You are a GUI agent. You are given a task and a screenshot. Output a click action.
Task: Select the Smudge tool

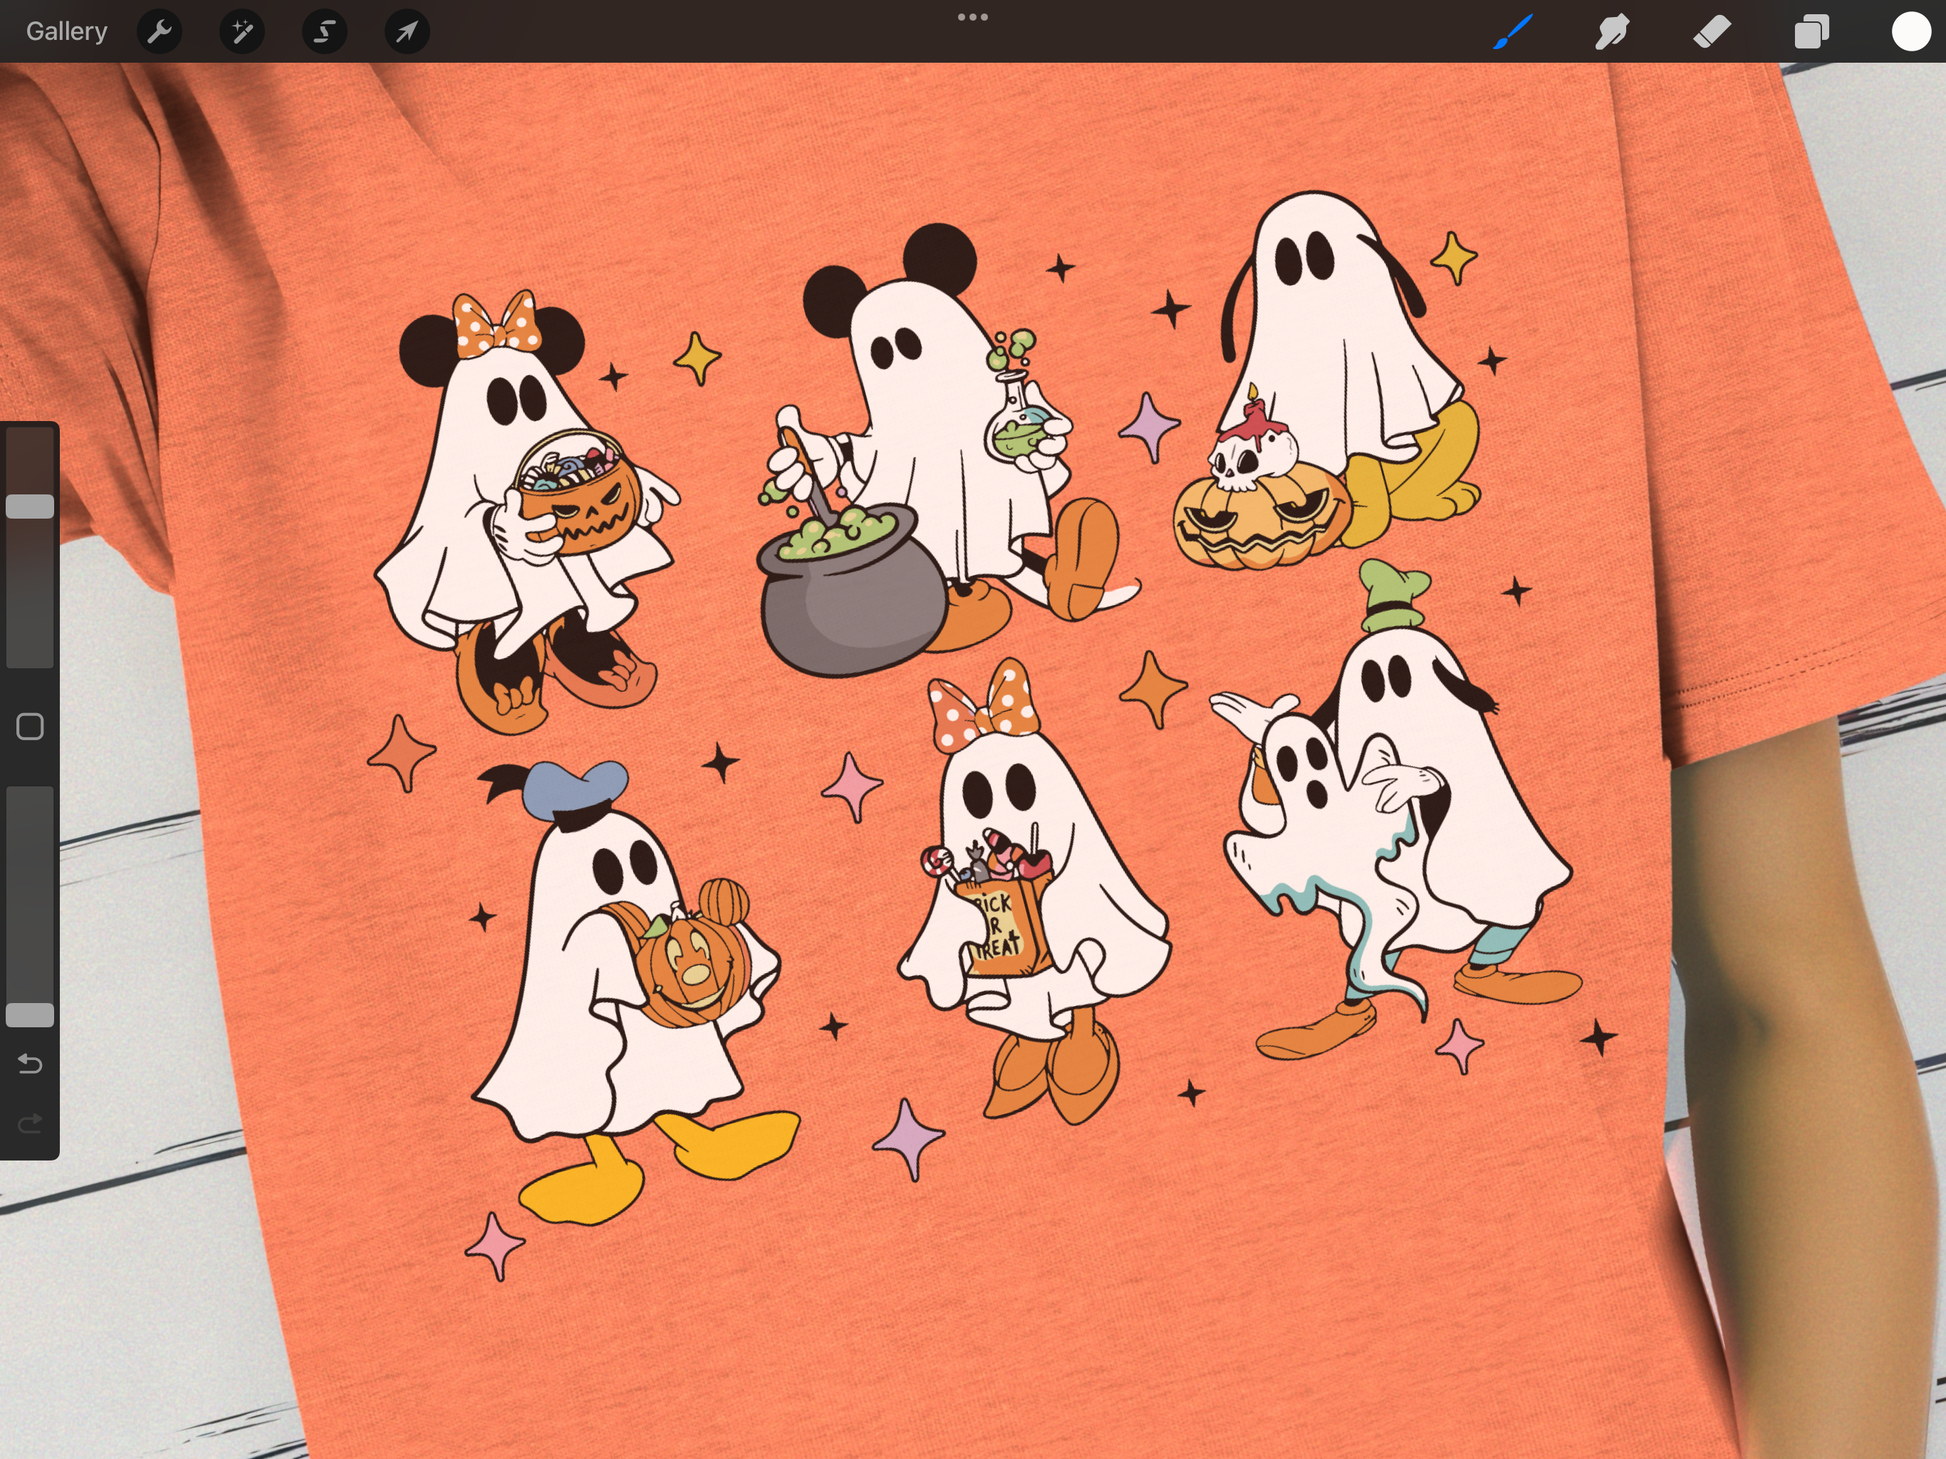(x=1612, y=32)
